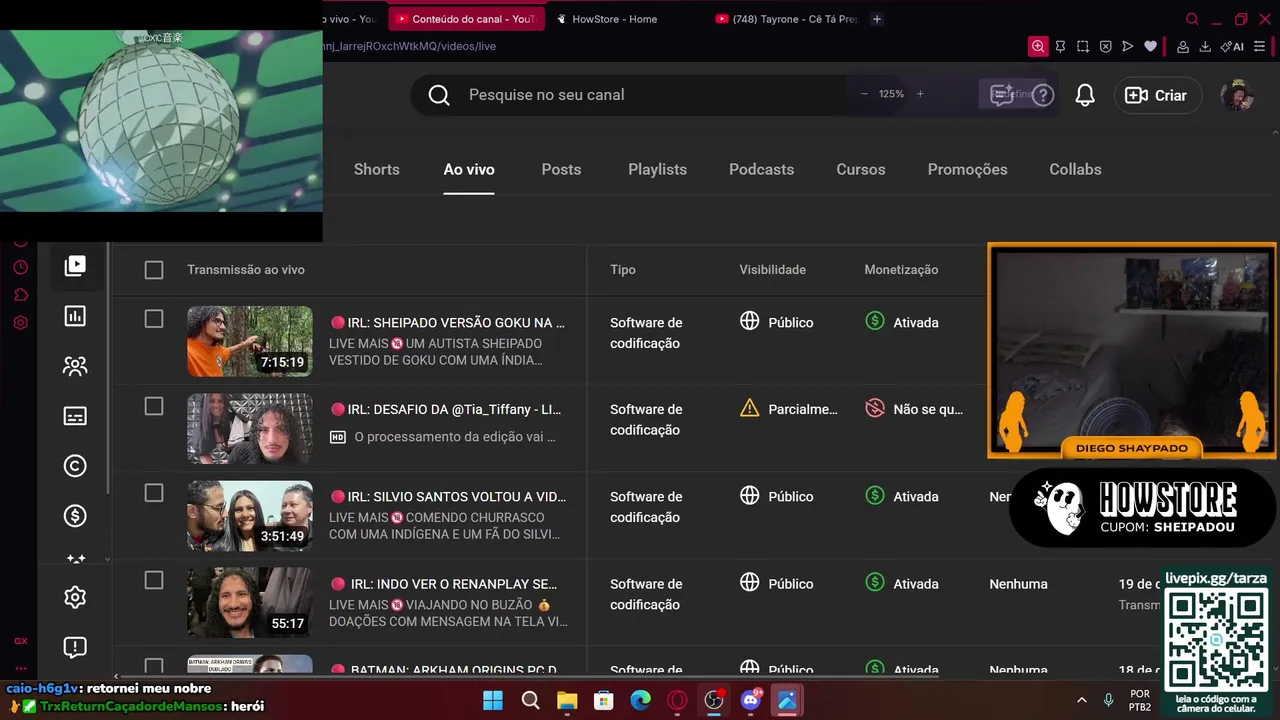Click the Criar button
This screenshot has height=720, width=1280.
pos(1156,95)
